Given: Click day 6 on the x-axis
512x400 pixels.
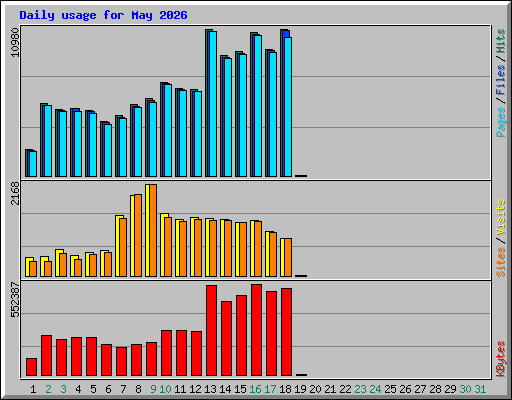Looking at the screenshot, I should (x=108, y=389).
